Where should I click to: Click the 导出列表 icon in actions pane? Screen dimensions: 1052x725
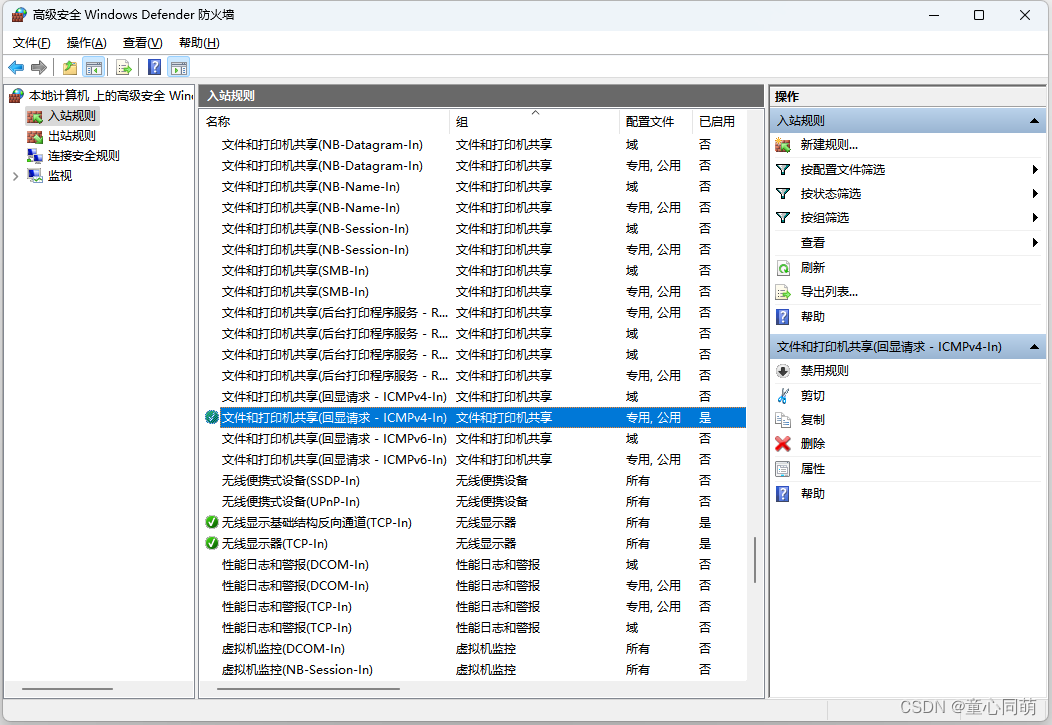[783, 292]
